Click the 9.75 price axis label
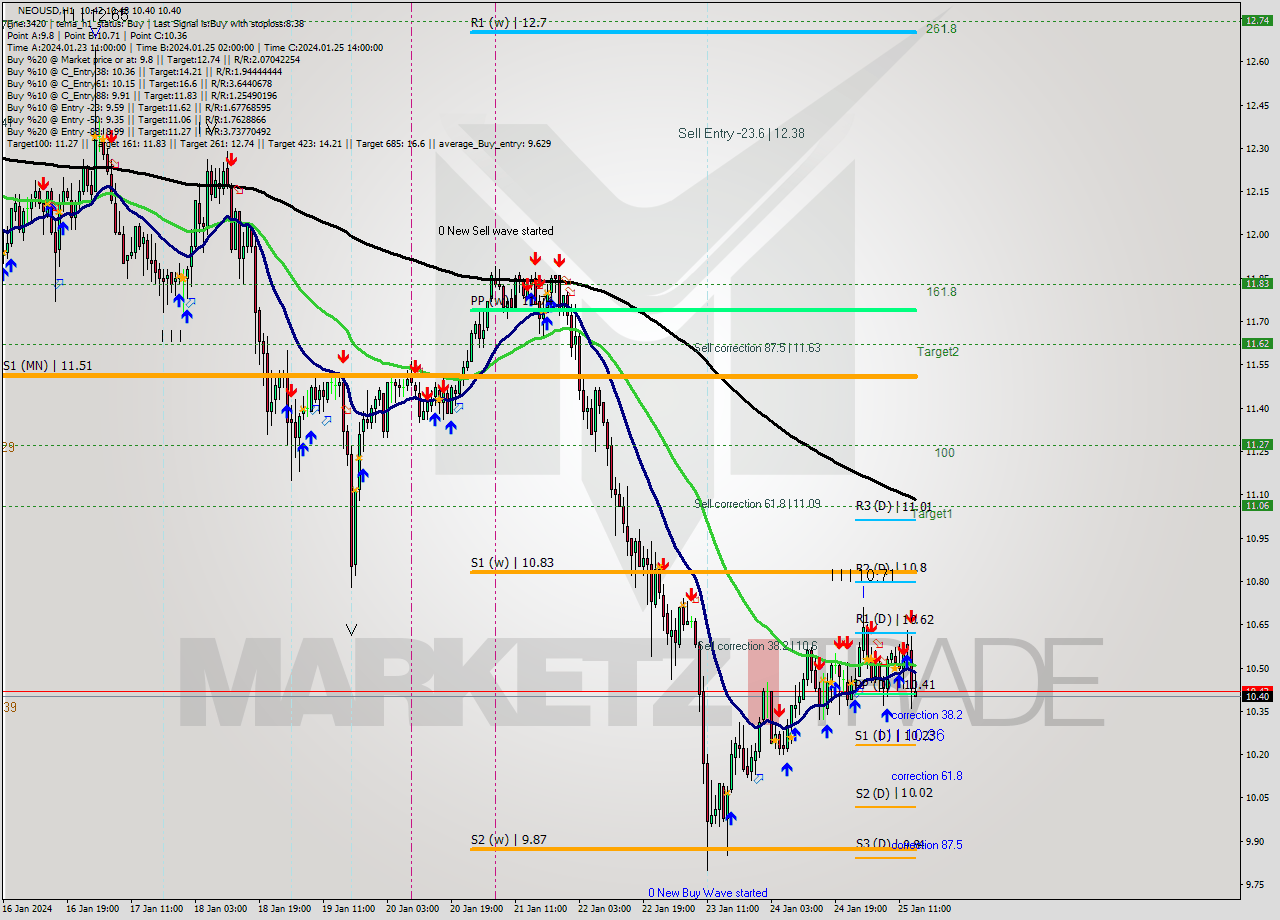This screenshot has height=920, width=1280. click(x=1257, y=884)
